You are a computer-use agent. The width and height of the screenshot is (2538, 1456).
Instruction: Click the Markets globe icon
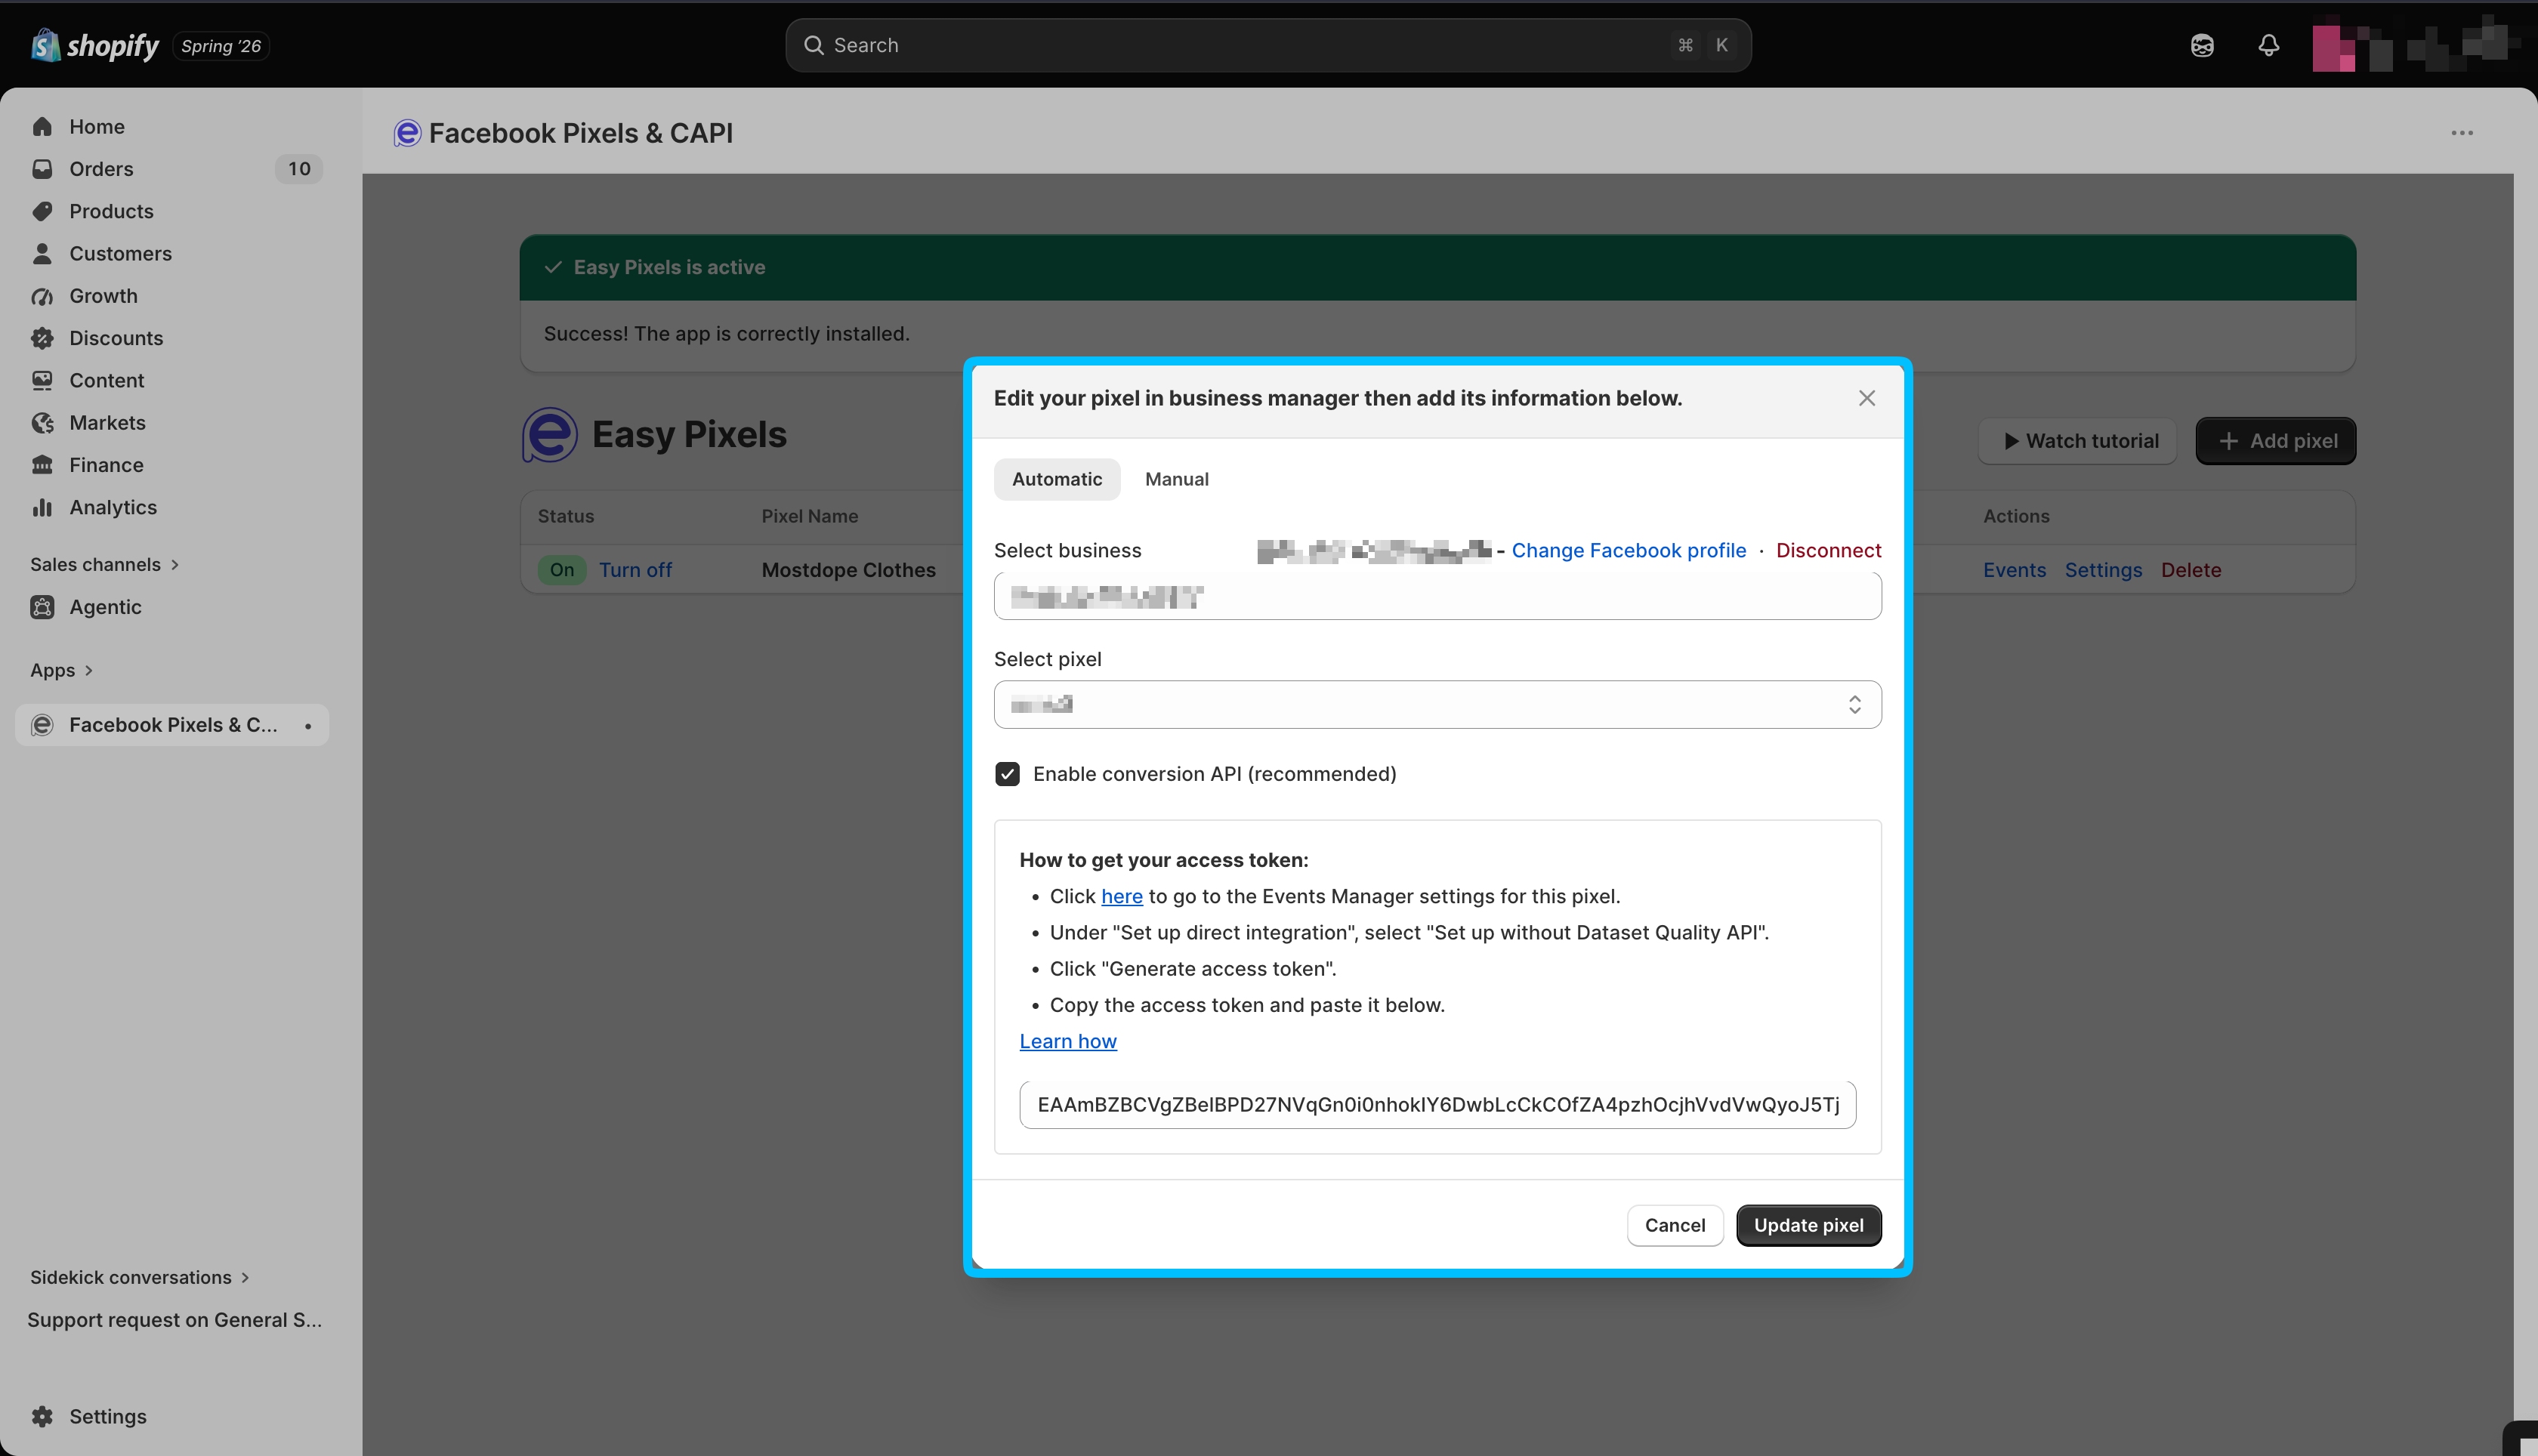point(42,423)
